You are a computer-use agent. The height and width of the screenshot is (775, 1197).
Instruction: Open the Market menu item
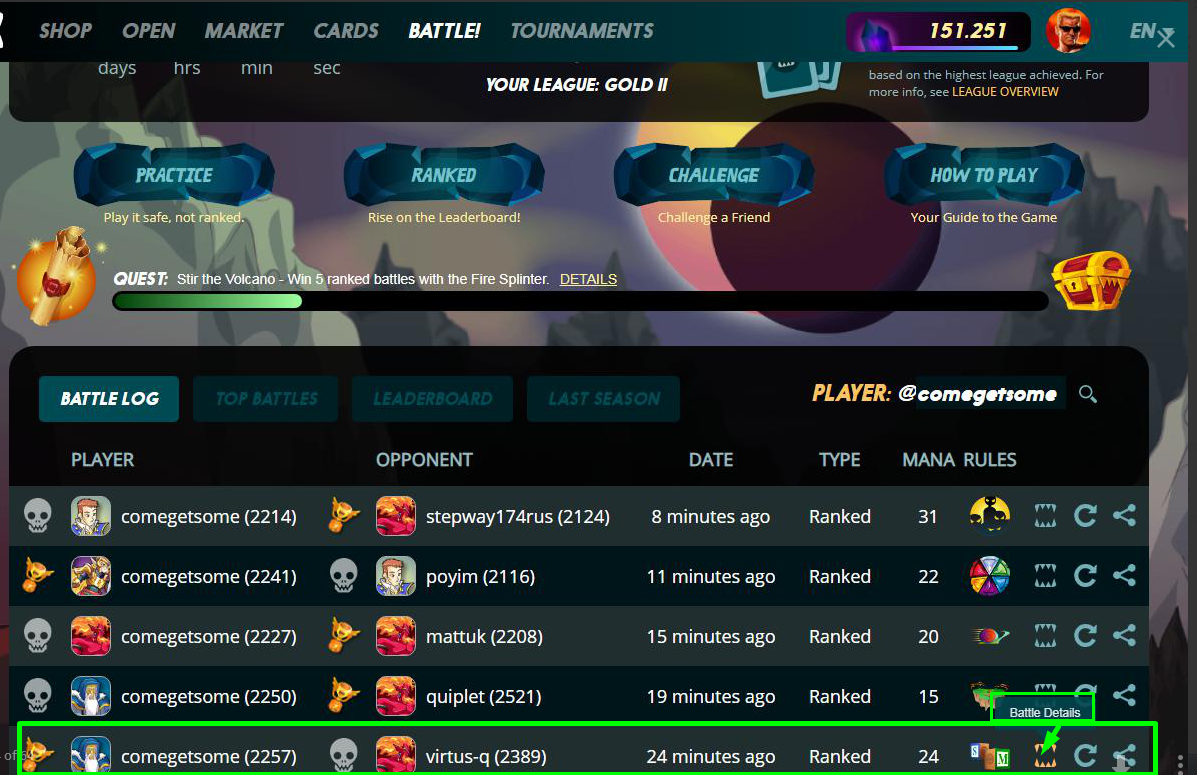point(244,31)
